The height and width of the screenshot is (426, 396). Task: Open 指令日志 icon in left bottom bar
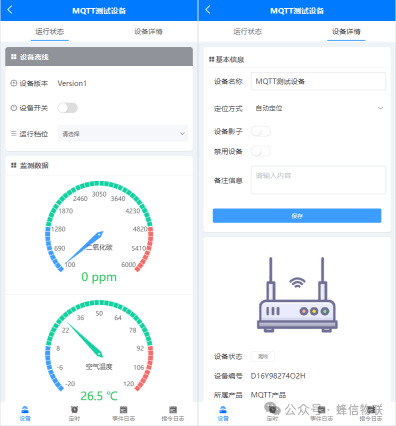[173, 410]
